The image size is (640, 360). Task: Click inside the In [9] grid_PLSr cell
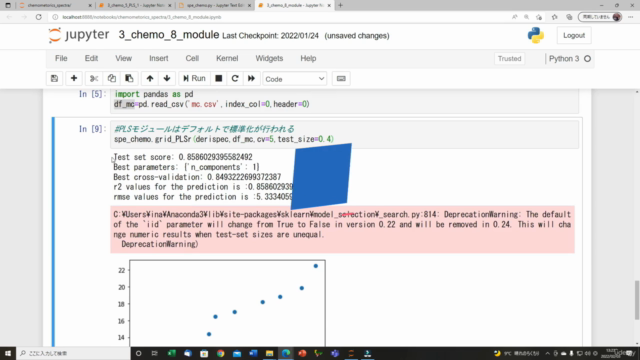(345, 134)
